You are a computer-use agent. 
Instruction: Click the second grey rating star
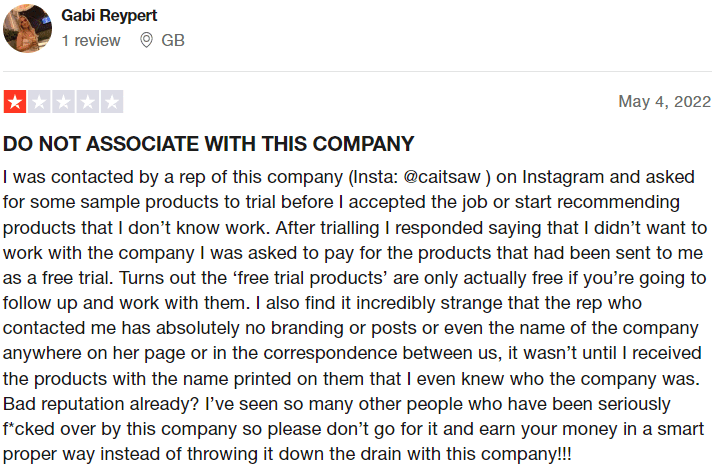click(x=39, y=102)
